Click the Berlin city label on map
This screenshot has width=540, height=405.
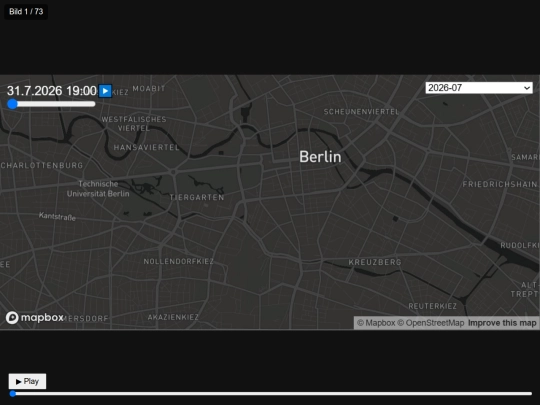click(320, 157)
